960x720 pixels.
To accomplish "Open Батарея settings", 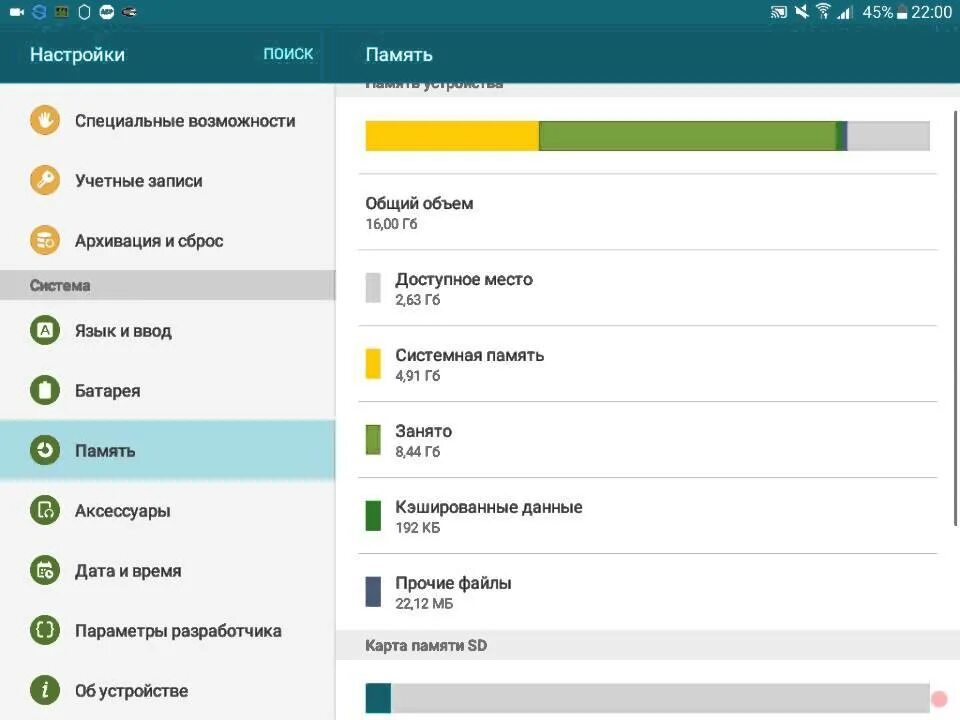I will (x=168, y=391).
